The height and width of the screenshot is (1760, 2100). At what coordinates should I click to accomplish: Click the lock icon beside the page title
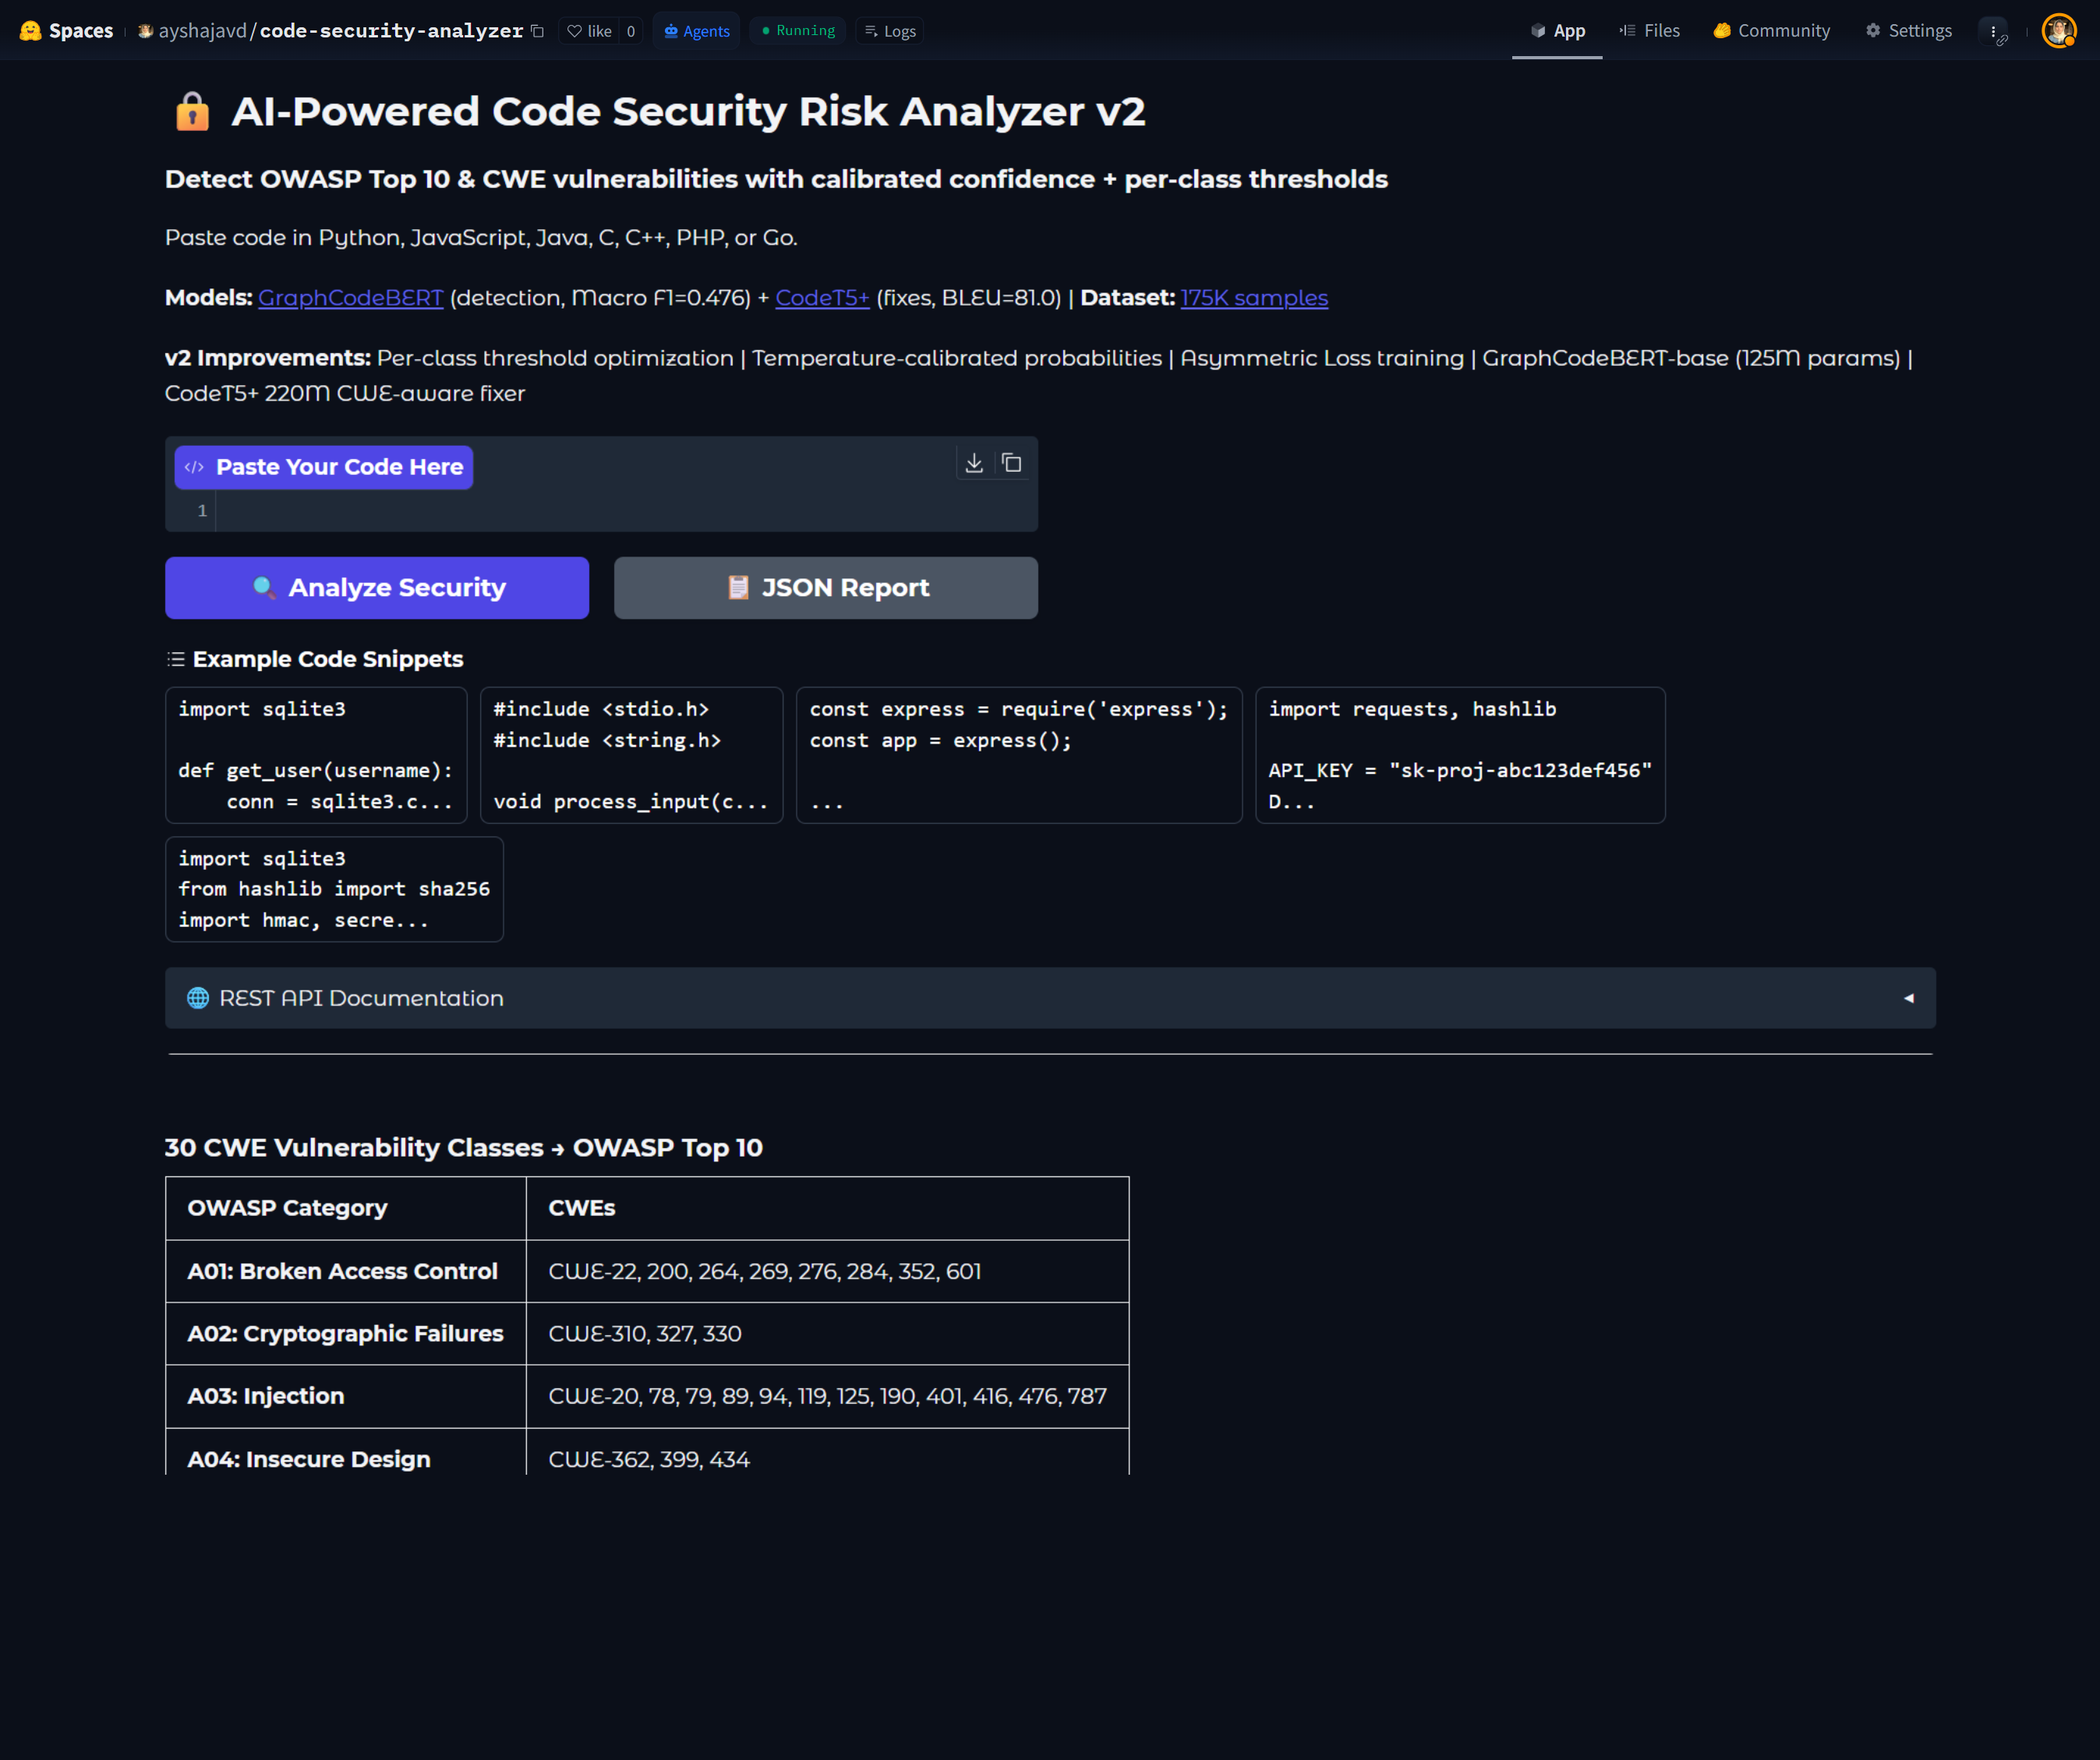click(x=192, y=111)
